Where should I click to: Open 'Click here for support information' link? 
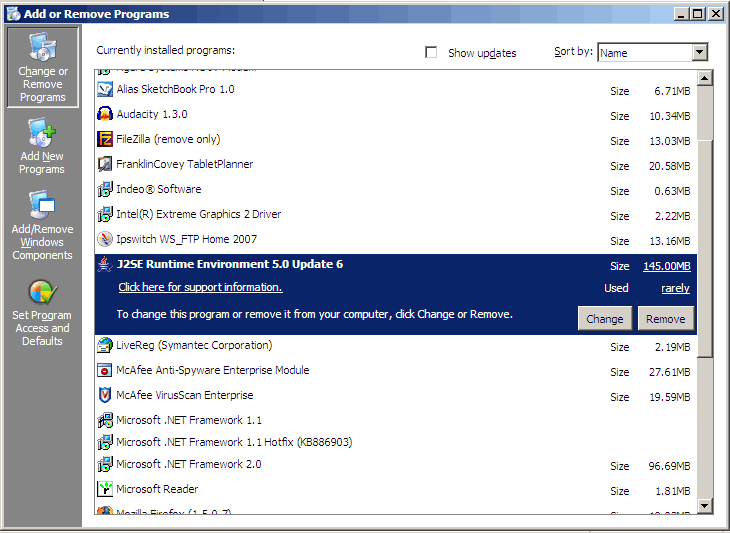[x=200, y=287]
